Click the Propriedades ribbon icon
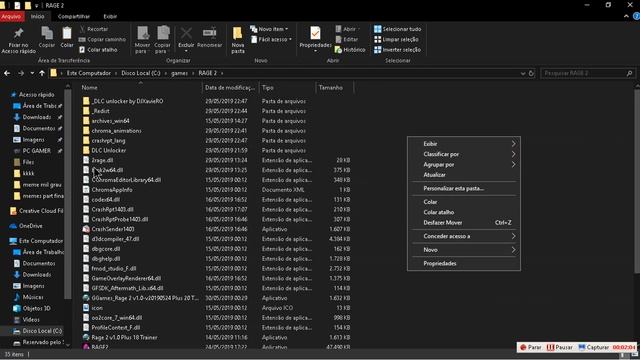The image size is (640, 360). (x=315, y=33)
